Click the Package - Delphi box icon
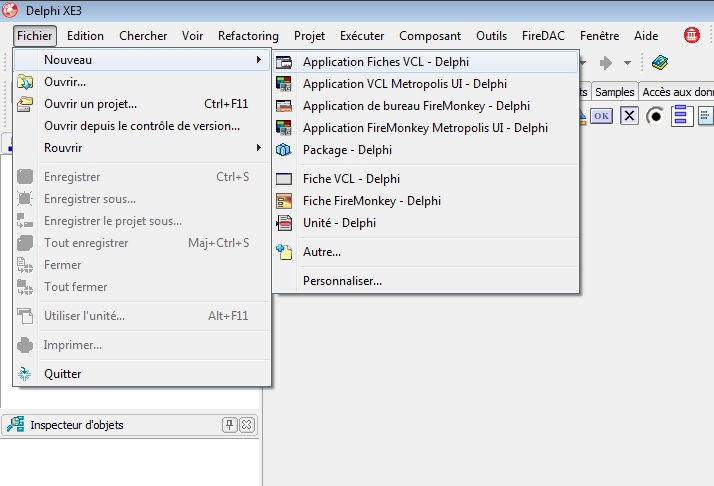The height and width of the screenshot is (486, 714). [284, 150]
